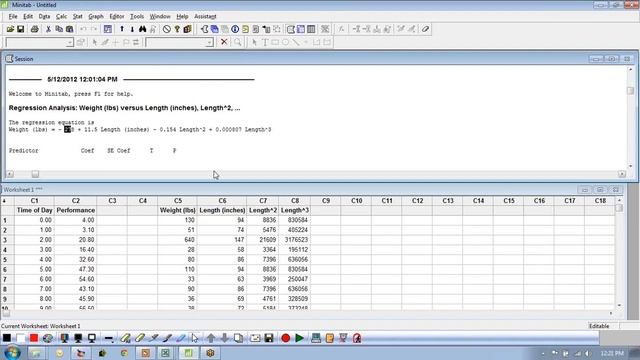The width and height of the screenshot is (640, 360).
Task: Click the Print Window icon
Action: (x=35, y=29)
